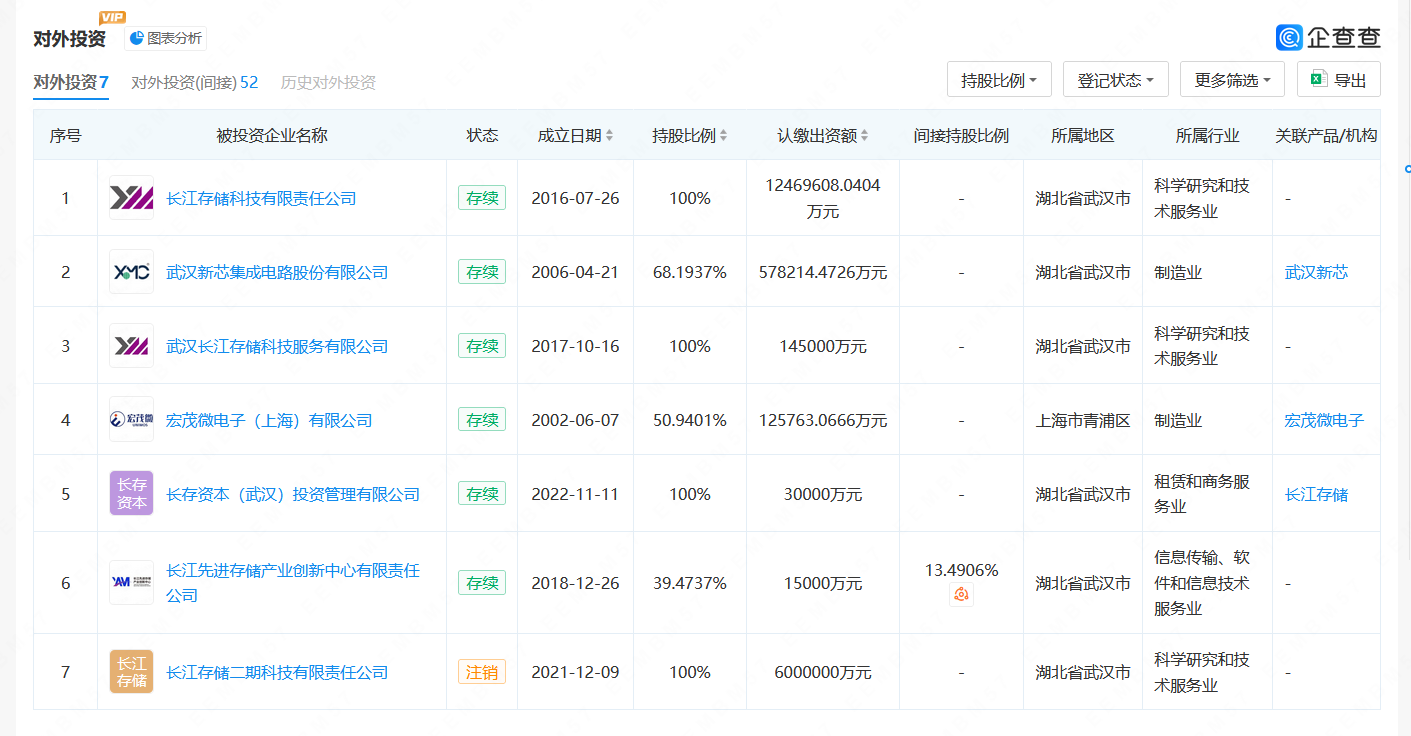Image resolution: width=1411 pixels, height=736 pixels.
Task: Click the orange 长江存储 logo in row 7
Action: point(131,672)
